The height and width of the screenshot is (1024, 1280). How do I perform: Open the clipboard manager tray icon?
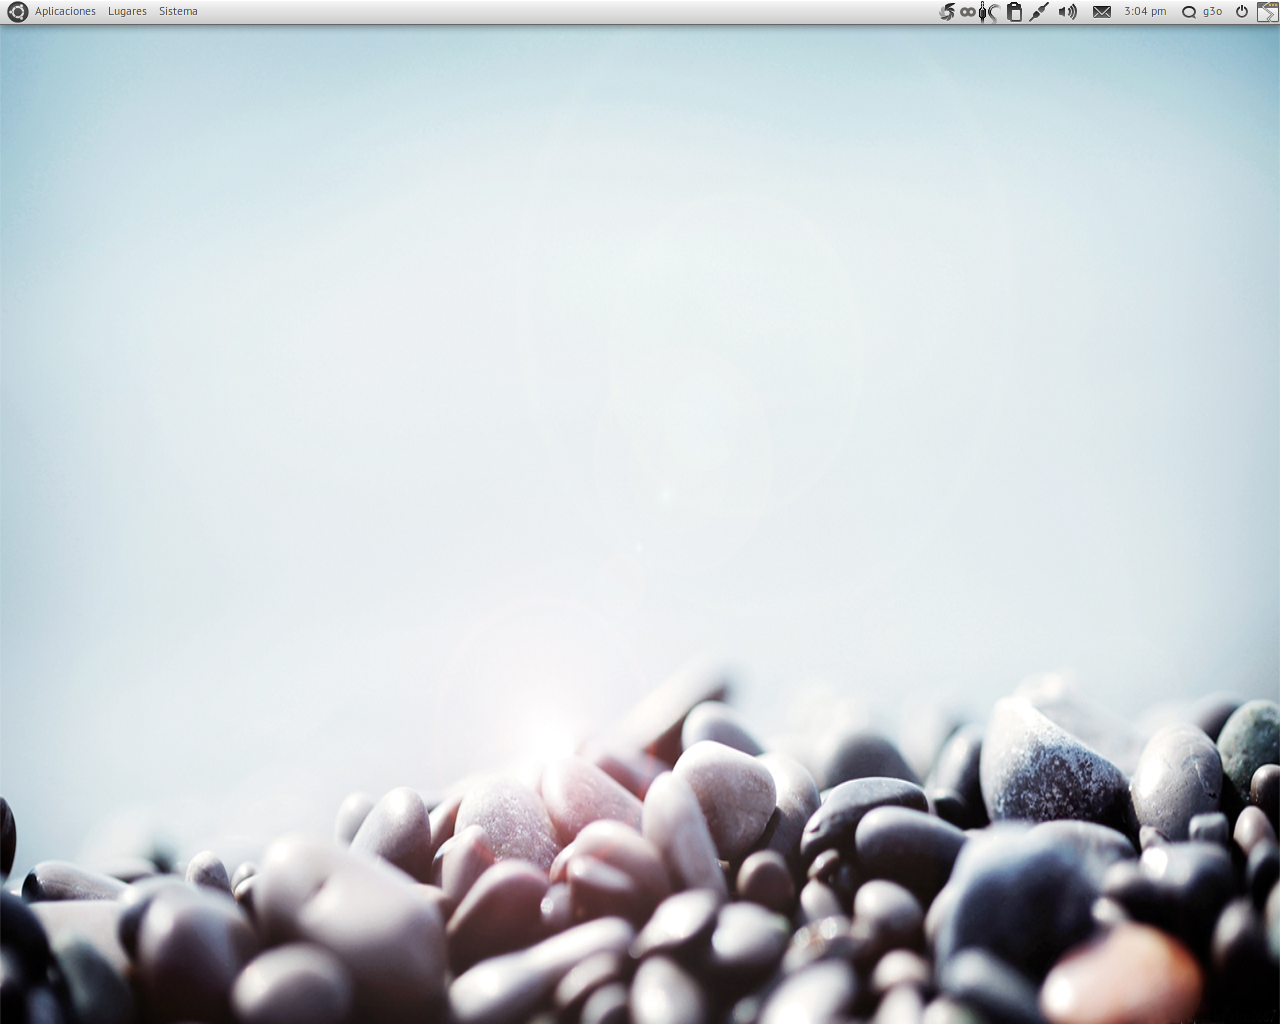pos(1014,12)
